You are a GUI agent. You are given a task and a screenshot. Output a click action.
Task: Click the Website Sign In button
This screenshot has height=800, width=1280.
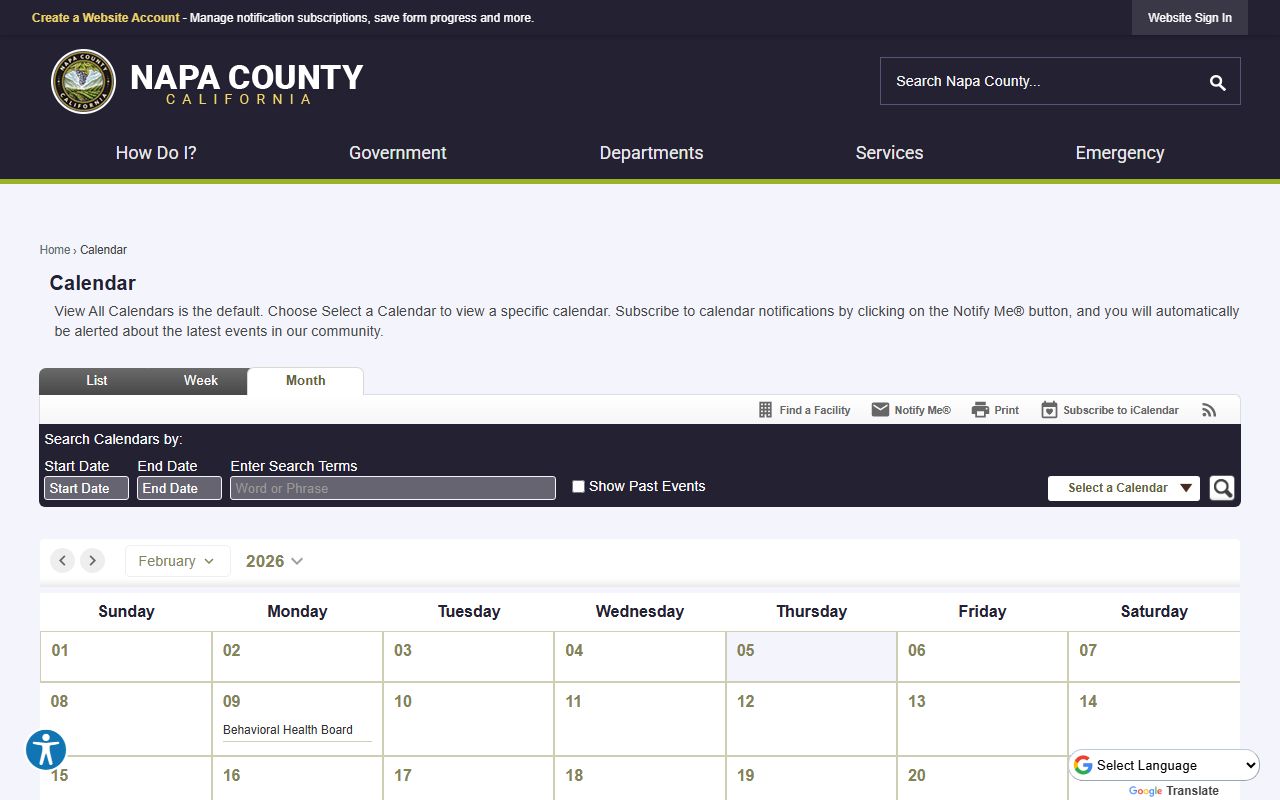[1190, 18]
